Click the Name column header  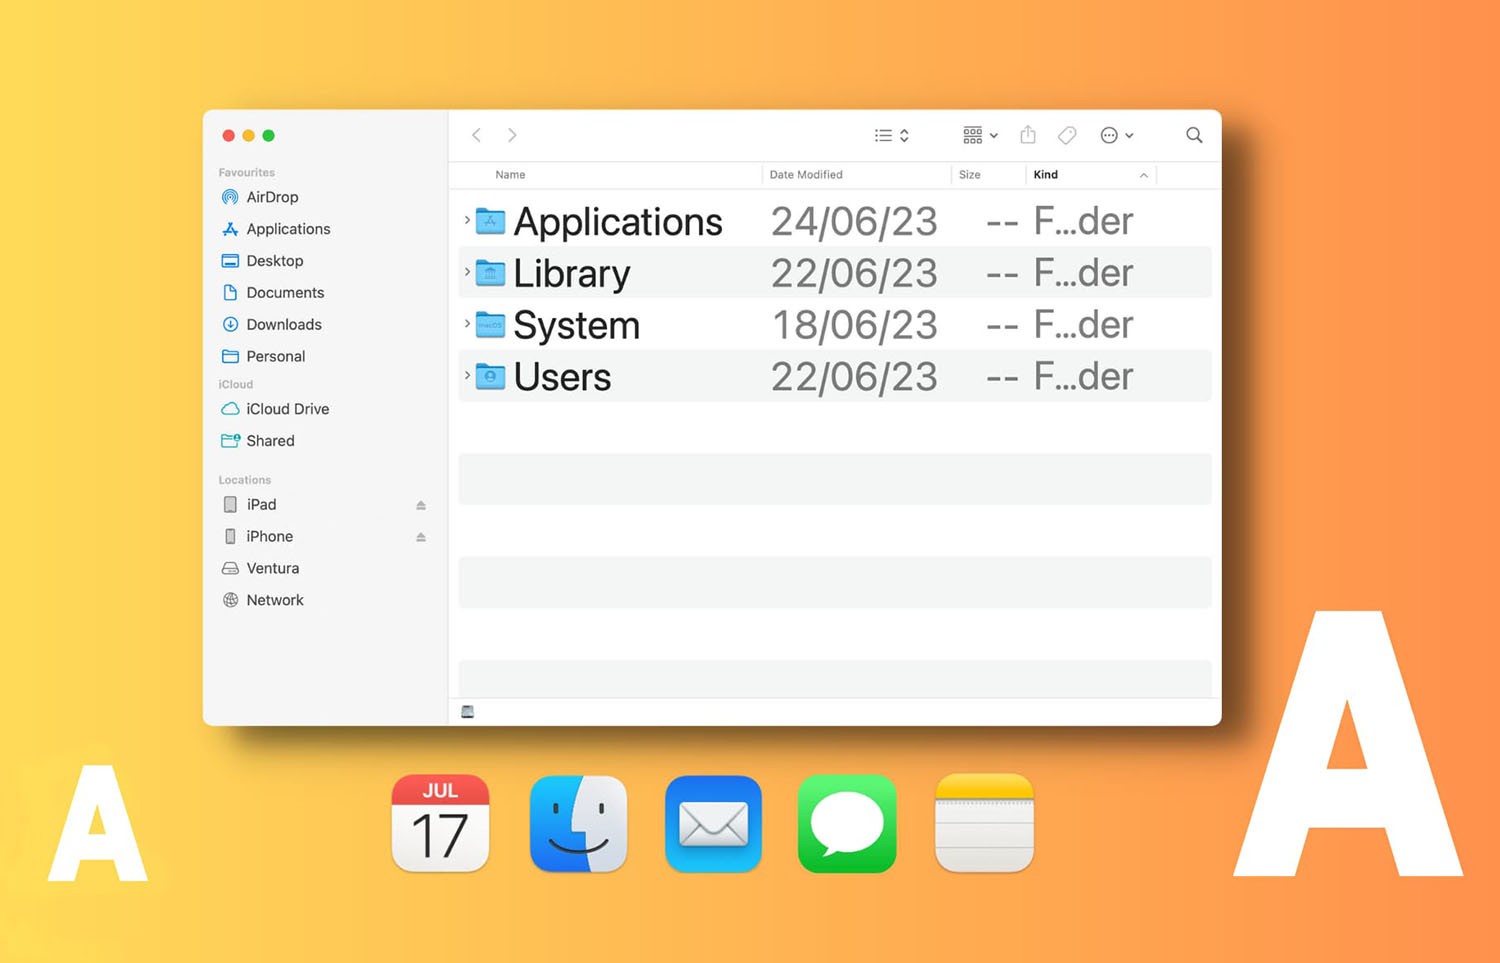coord(510,175)
